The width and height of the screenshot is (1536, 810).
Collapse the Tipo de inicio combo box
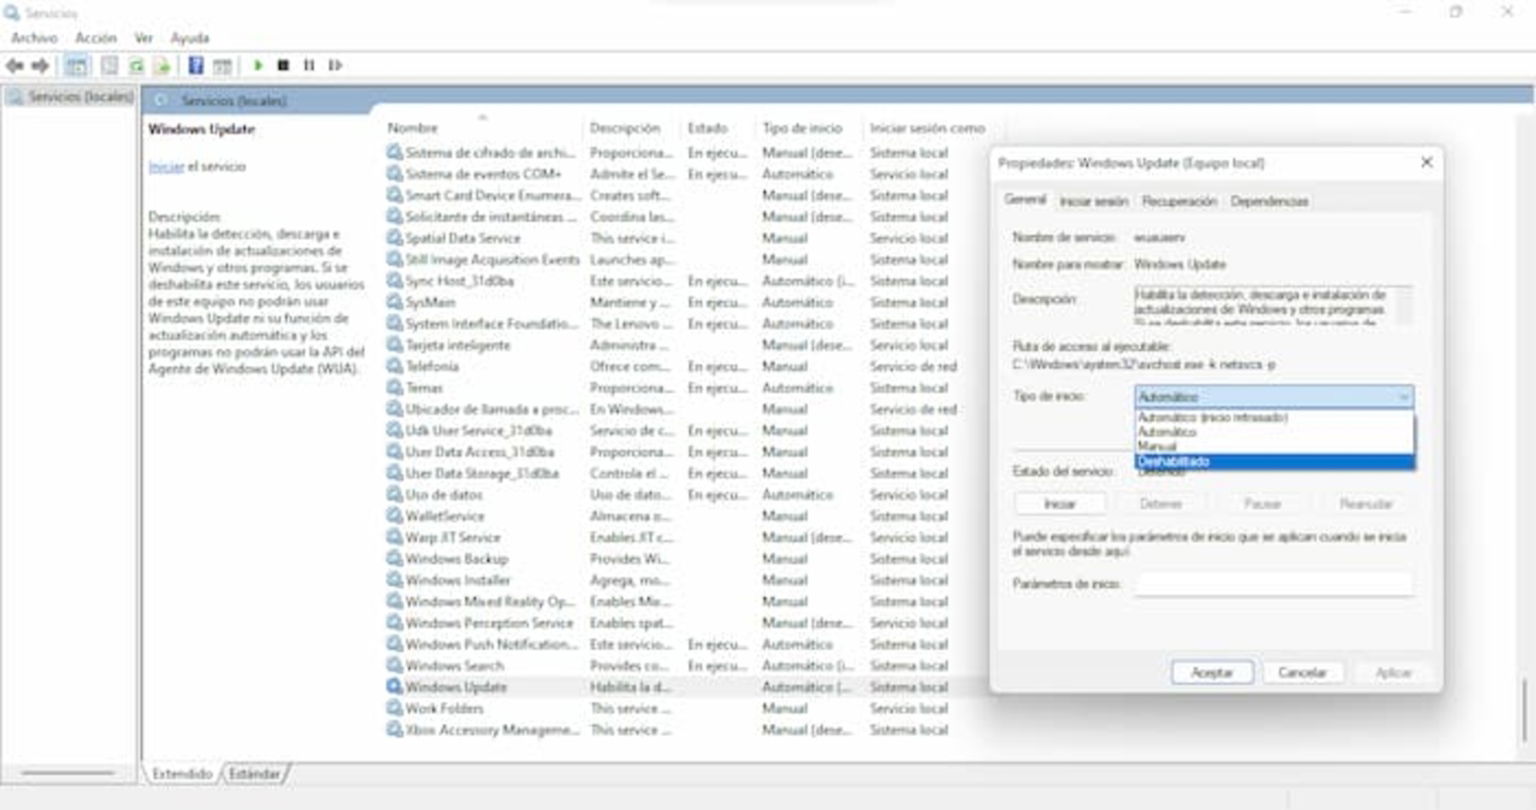1404,397
